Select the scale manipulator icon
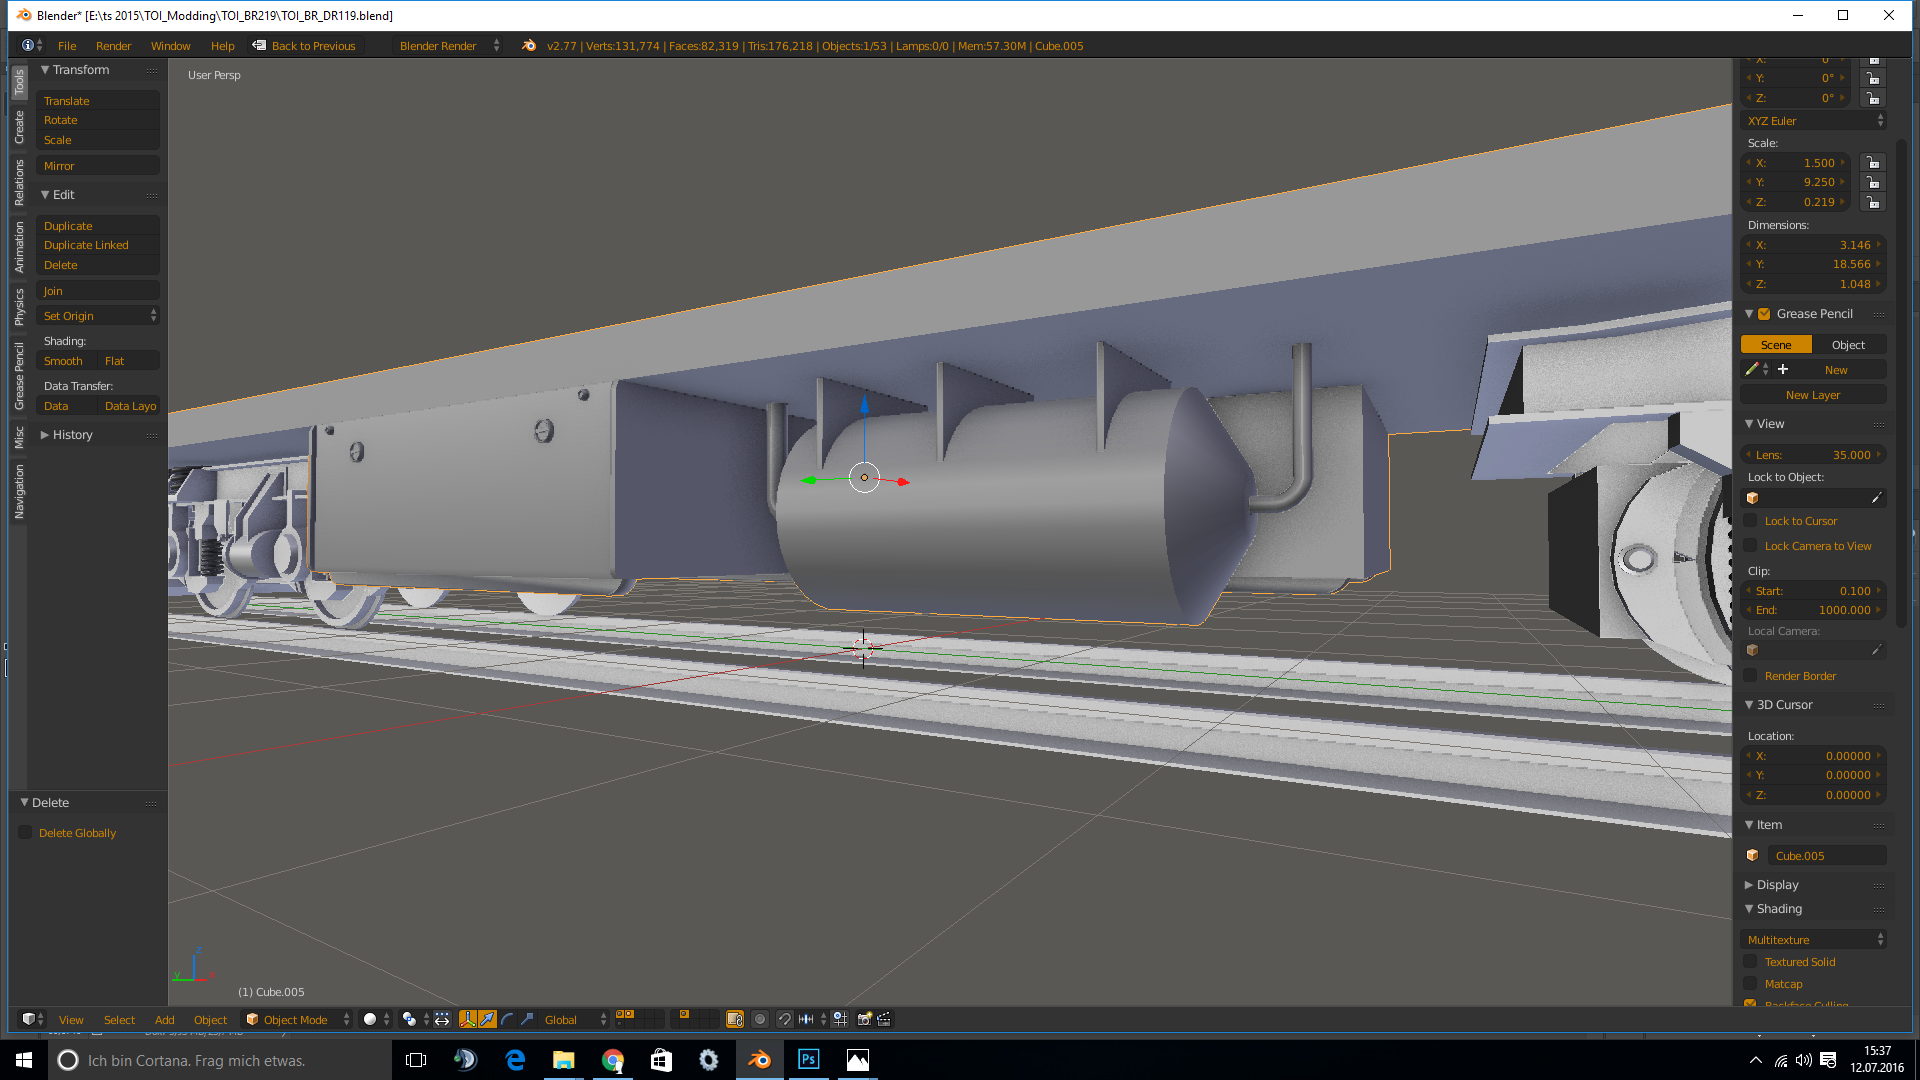The height and width of the screenshot is (1080, 1920). tap(527, 1019)
